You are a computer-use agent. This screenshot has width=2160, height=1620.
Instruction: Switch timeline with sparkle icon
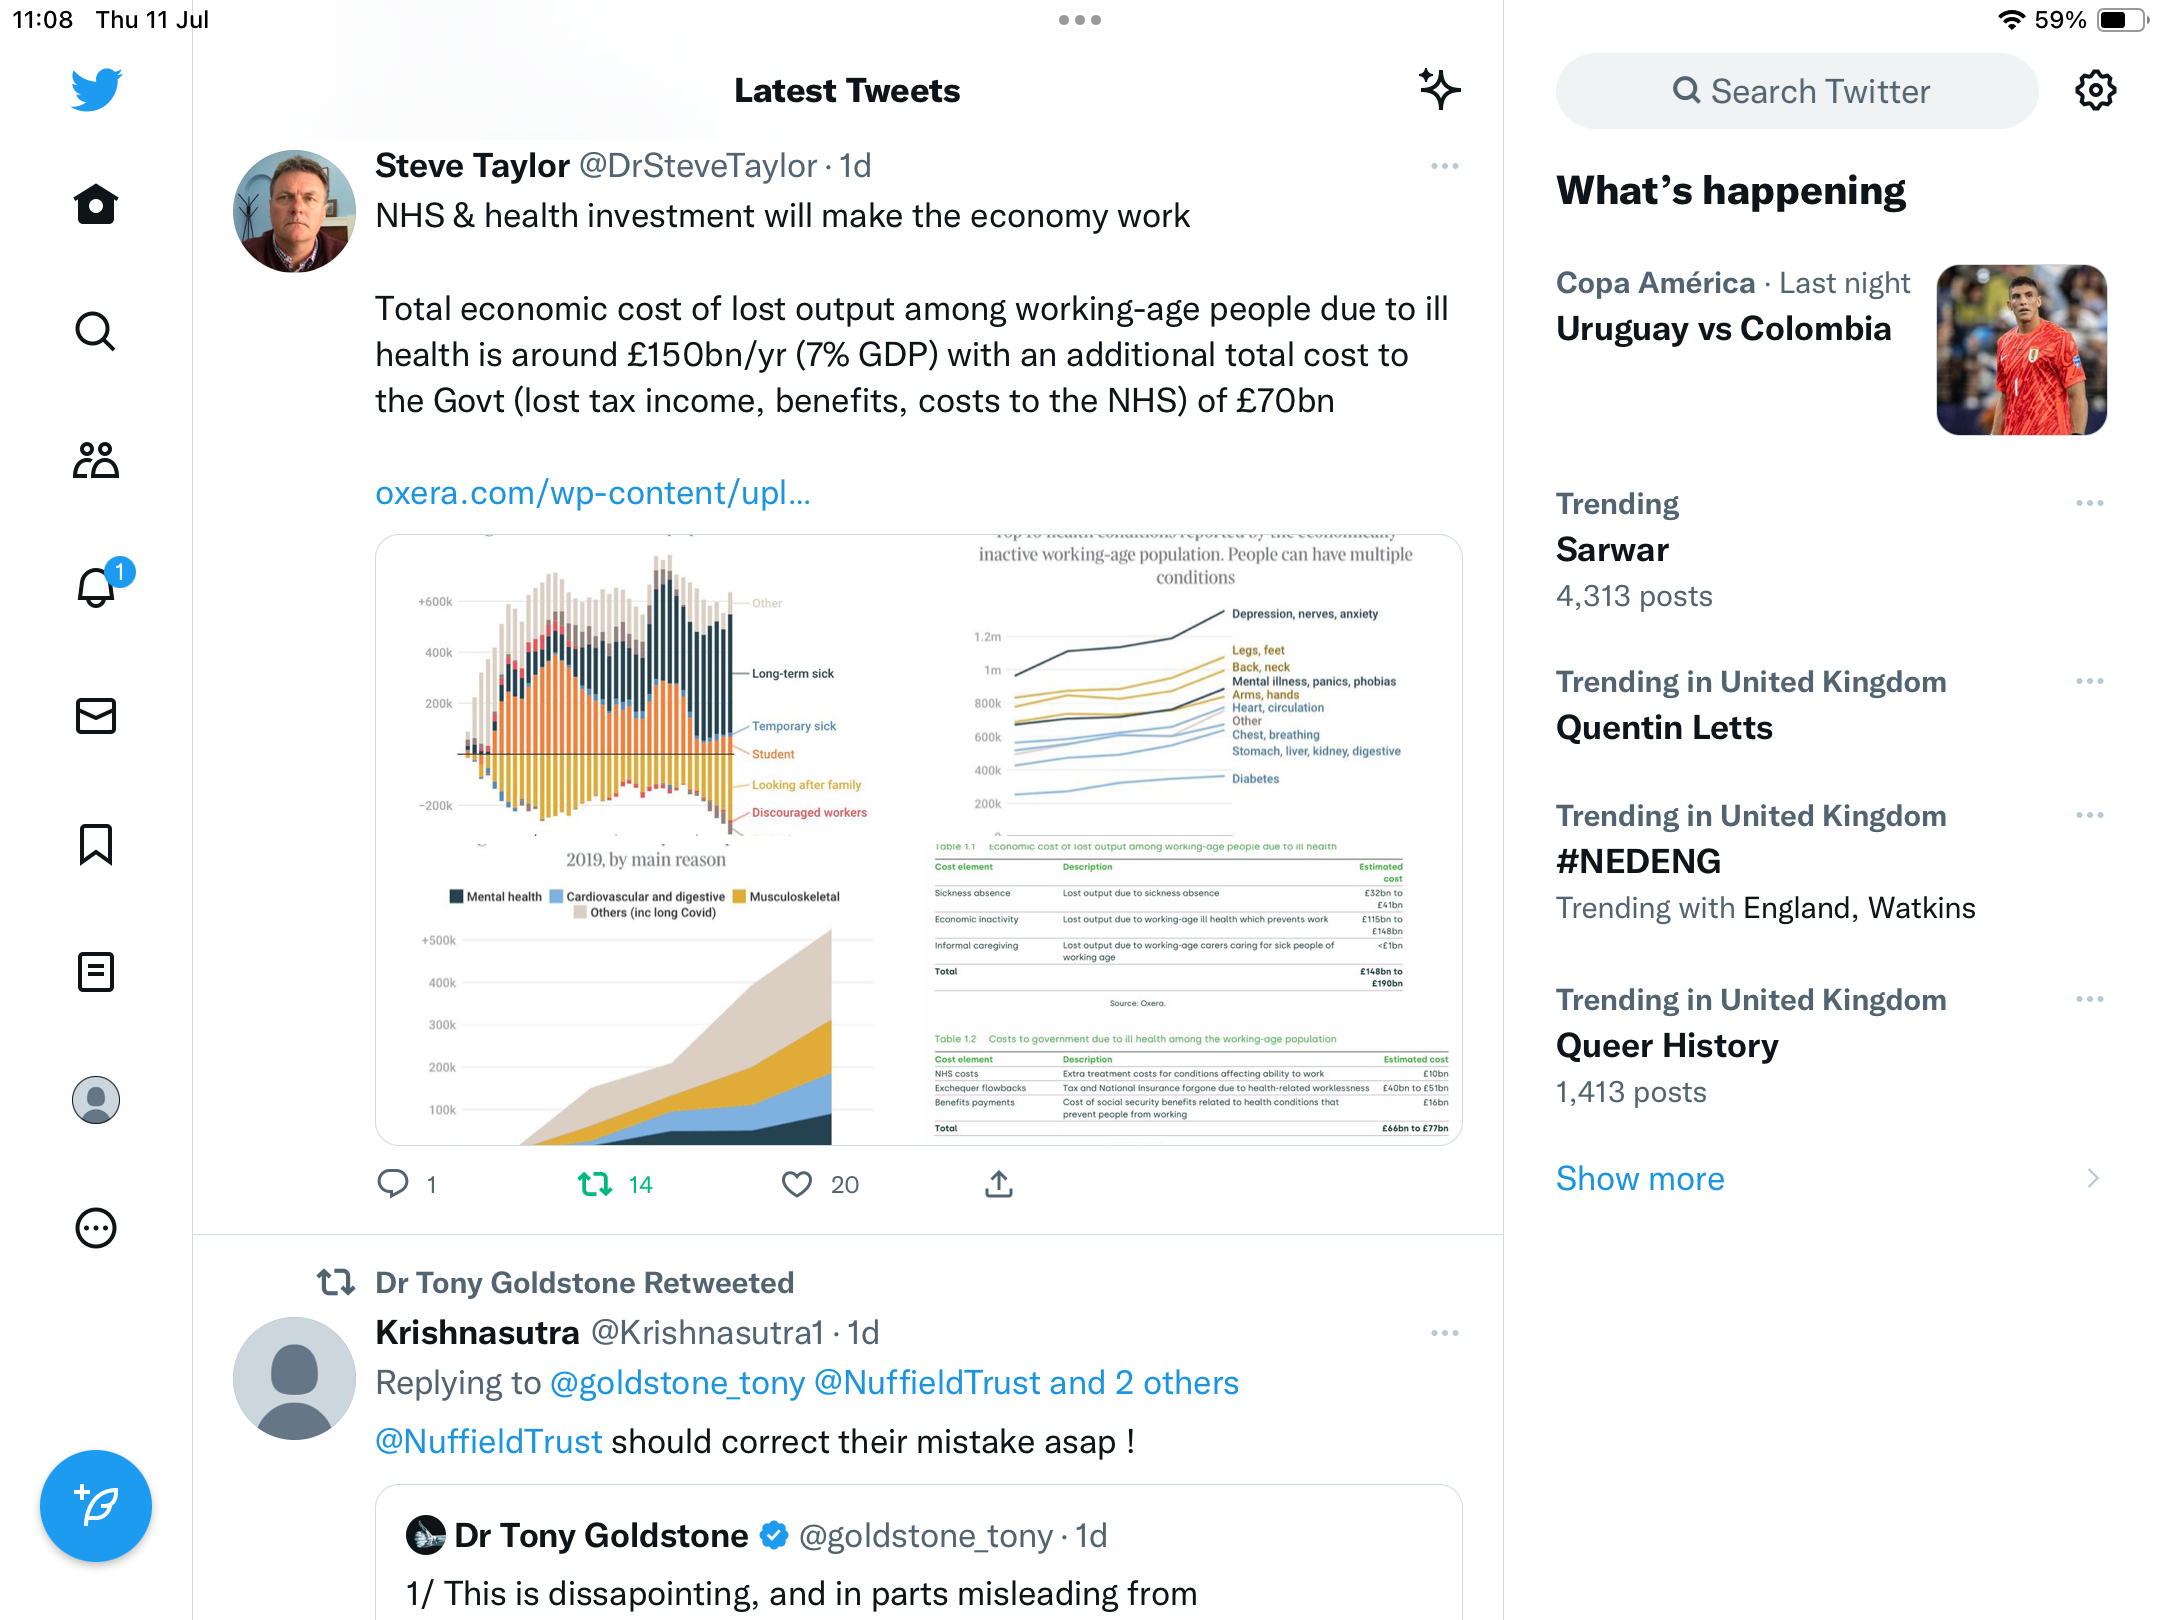(1439, 90)
